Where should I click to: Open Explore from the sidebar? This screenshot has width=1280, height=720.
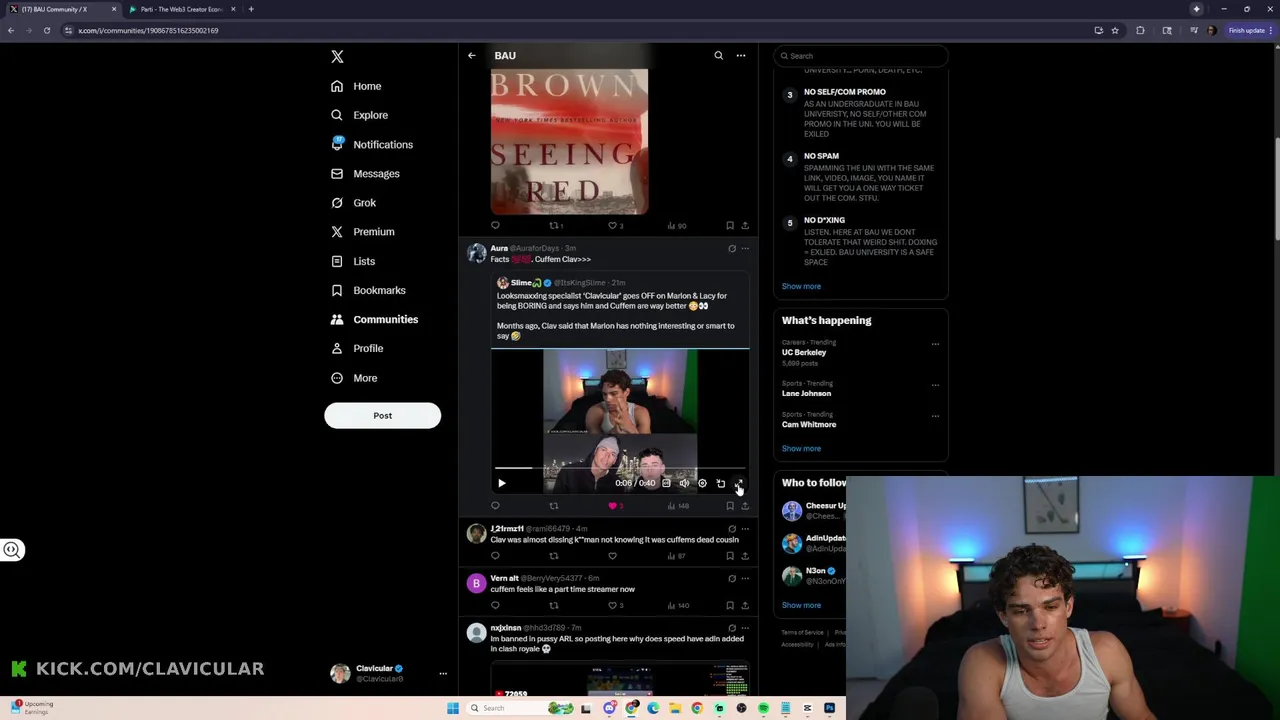point(360,115)
